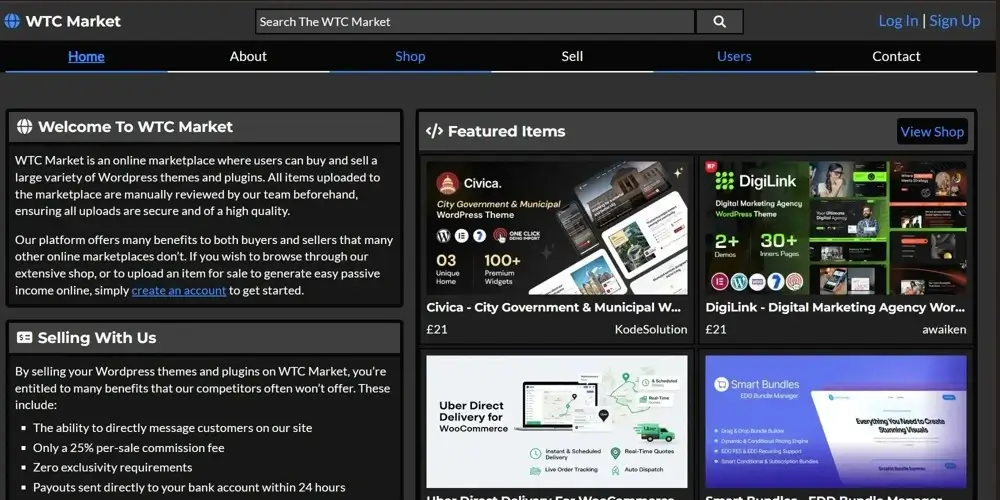Click 'The ability to directly message customers' item

[x=173, y=428]
